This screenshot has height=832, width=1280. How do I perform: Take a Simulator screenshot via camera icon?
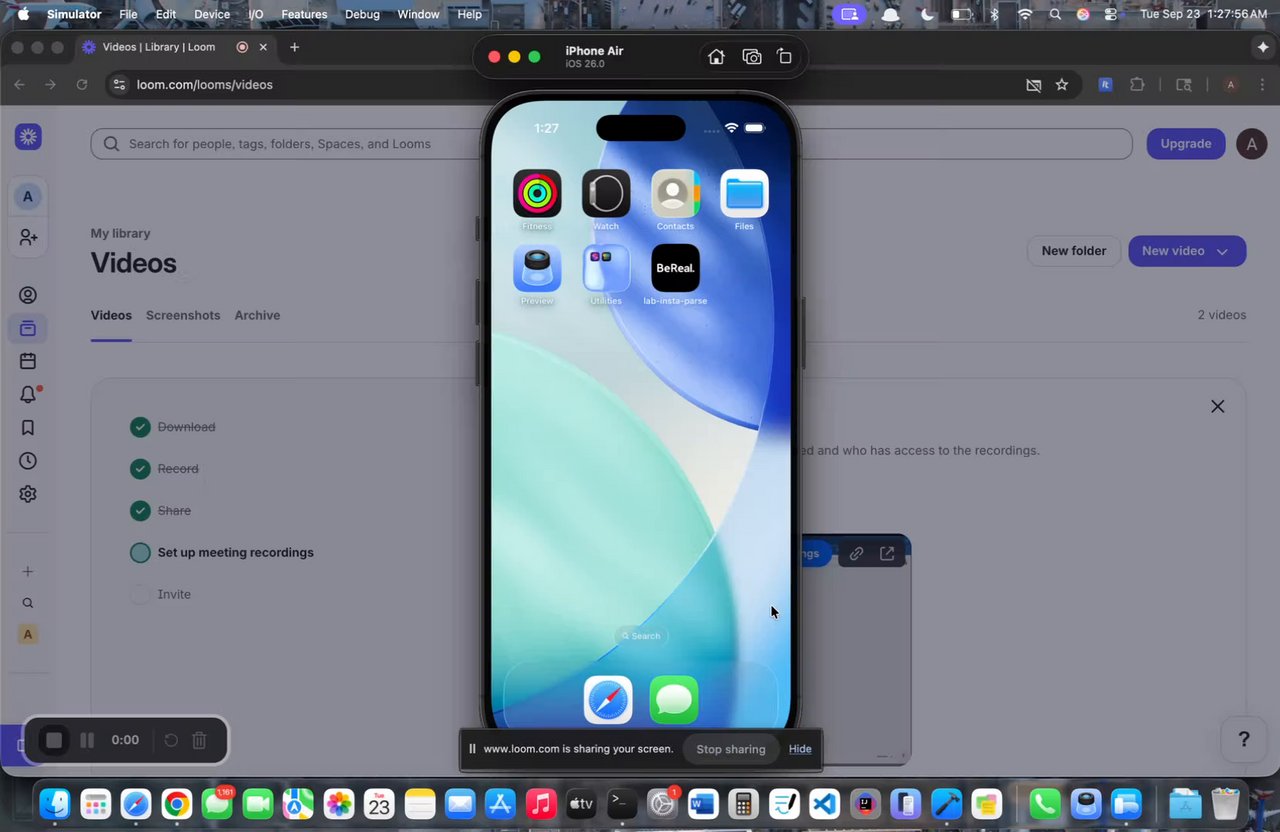752,57
